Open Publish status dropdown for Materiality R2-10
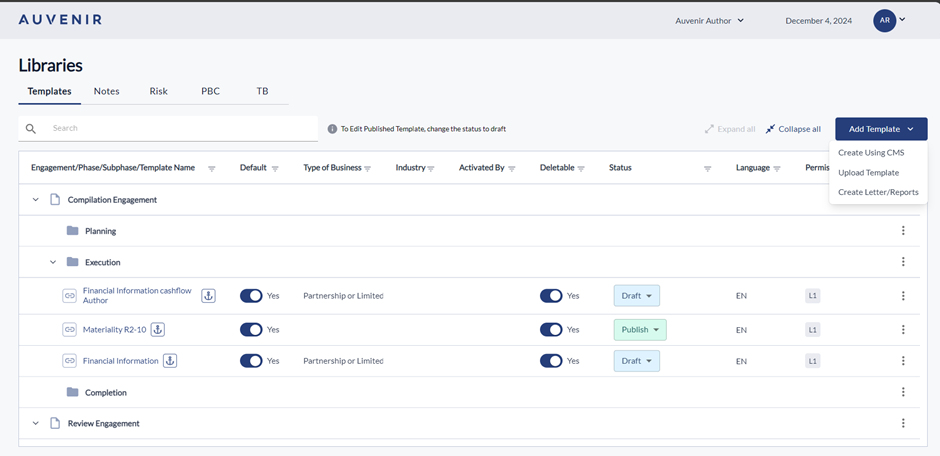 pyautogui.click(x=639, y=329)
